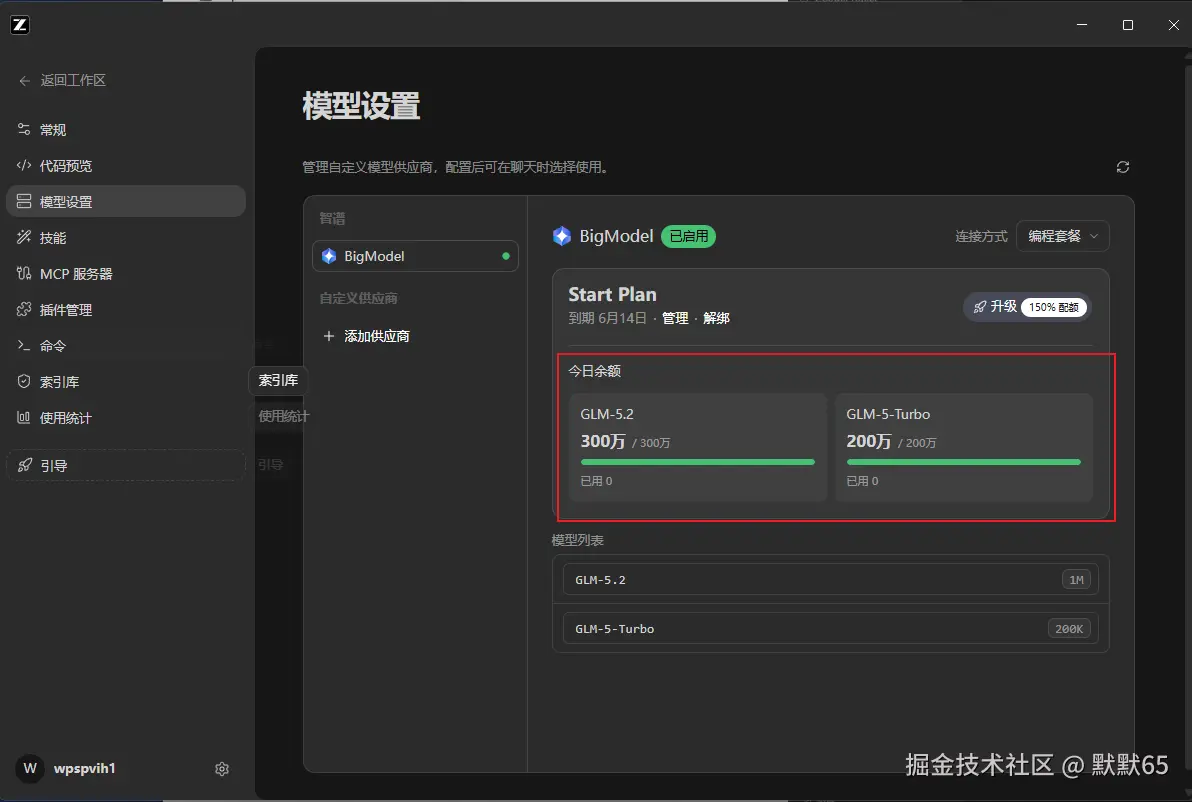Click the Start Plan title
The height and width of the screenshot is (802, 1192).
[613, 295]
